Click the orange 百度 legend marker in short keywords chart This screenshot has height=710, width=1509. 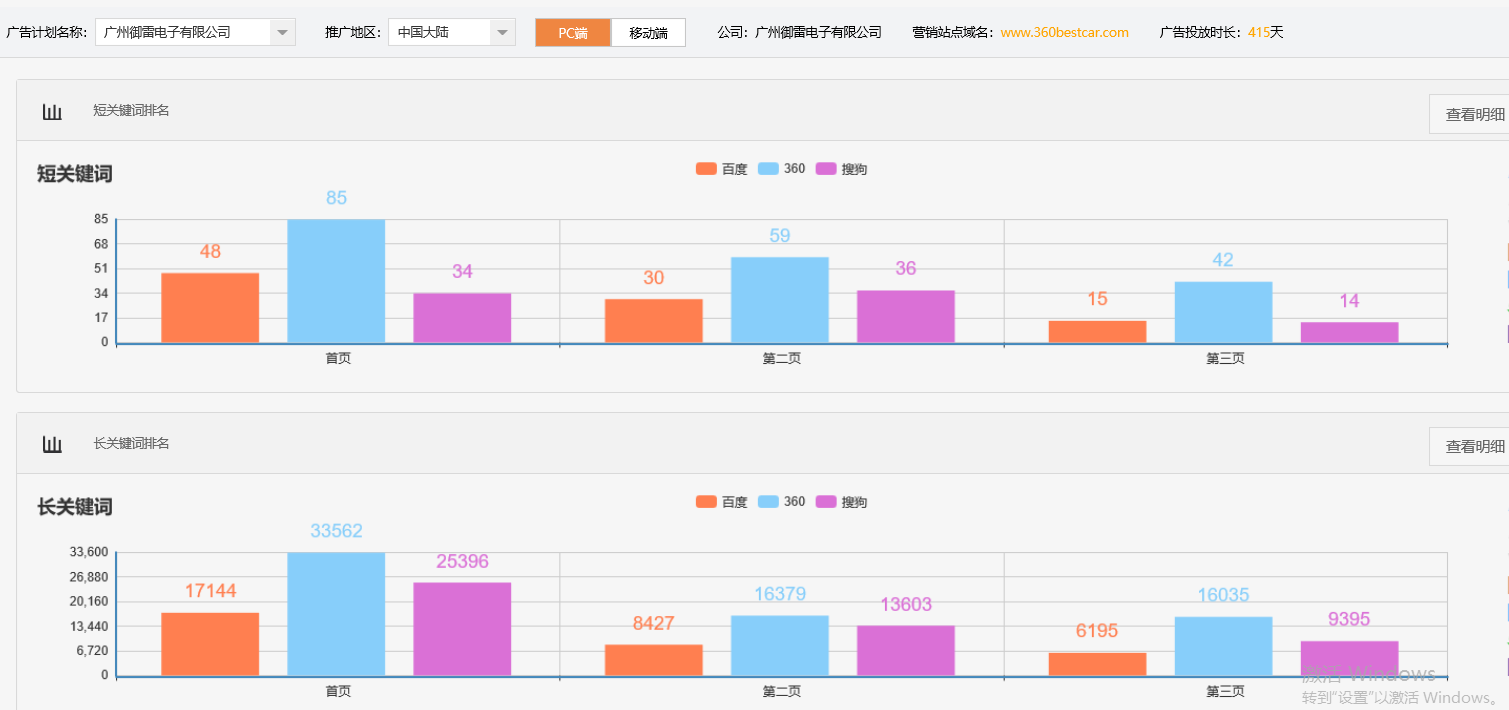point(706,168)
